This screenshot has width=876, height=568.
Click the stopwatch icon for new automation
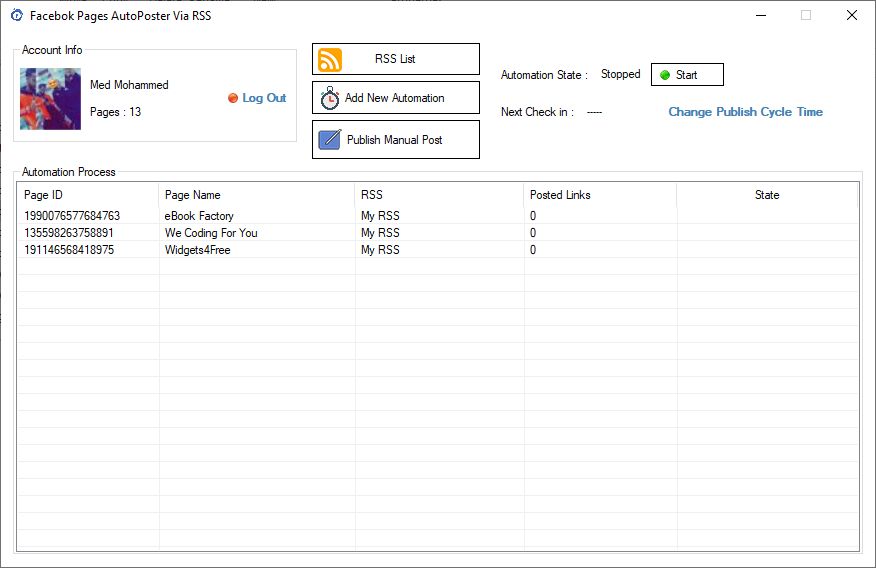tap(330, 98)
